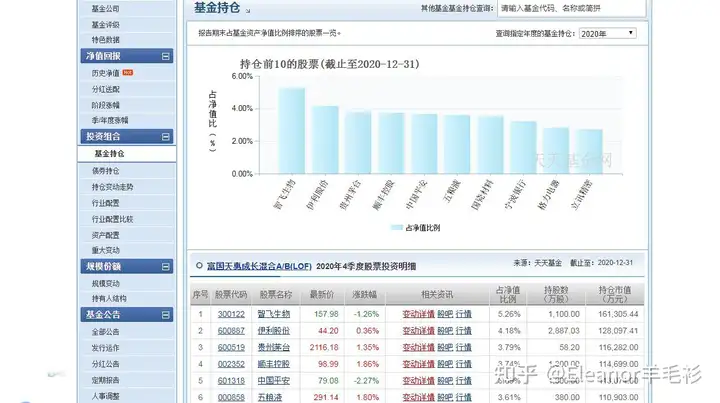Open the 贵州茅台 stock name link
The height and width of the screenshot is (403, 720).
tap(274, 347)
